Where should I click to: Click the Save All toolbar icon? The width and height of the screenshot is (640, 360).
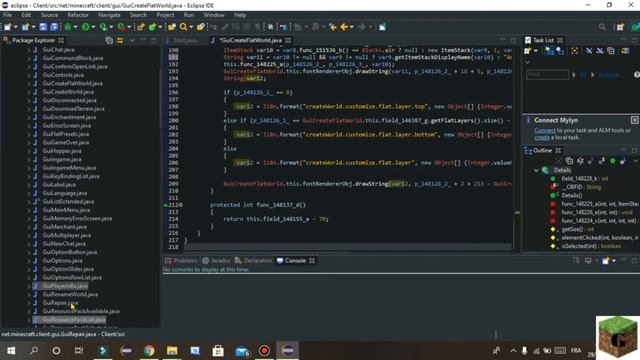[54, 27]
